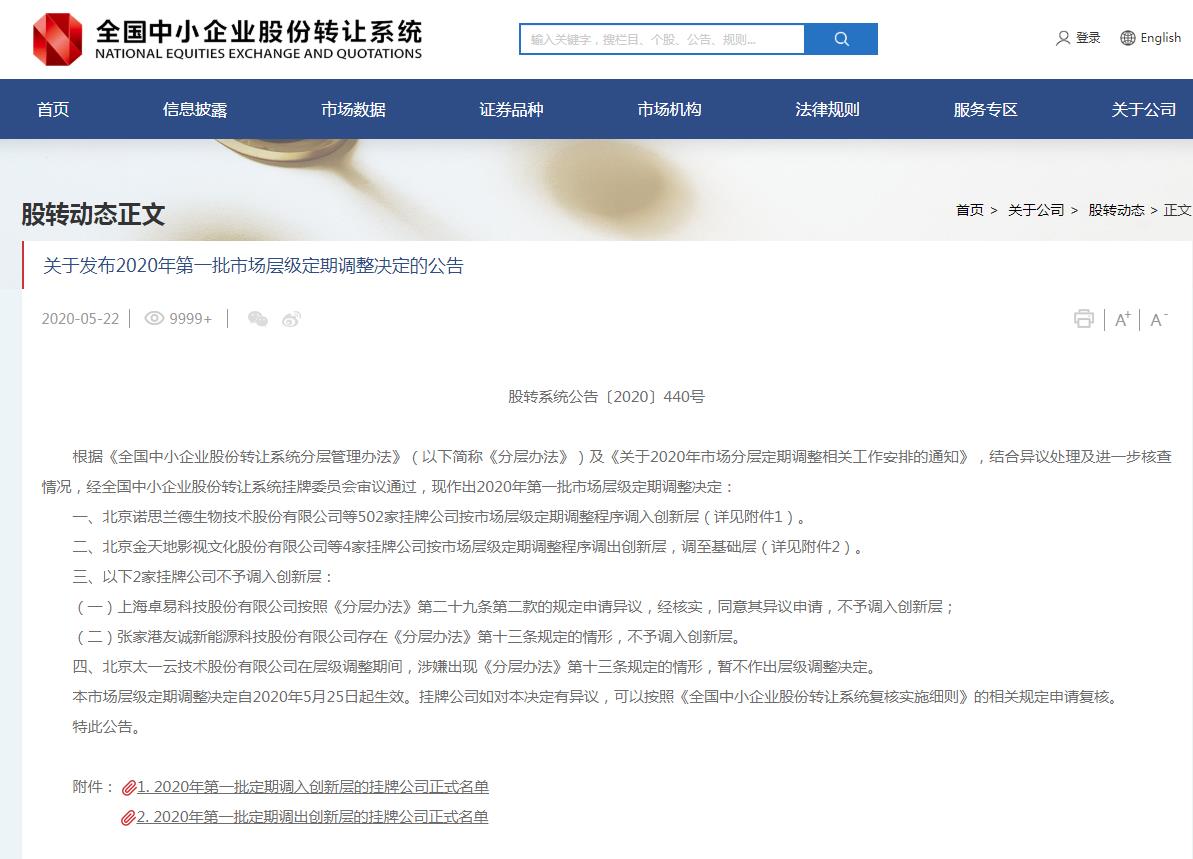1193x859 pixels.
Task: Open the 市场数据 navigation menu
Action: (353, 110)
